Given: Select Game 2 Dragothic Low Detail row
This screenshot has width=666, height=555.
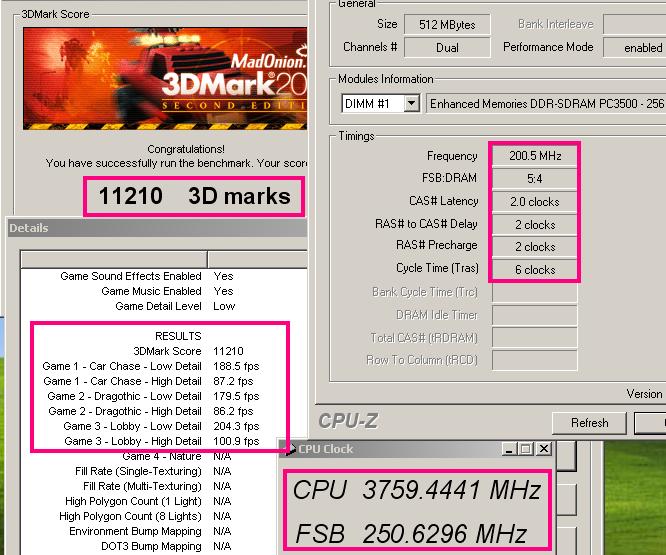Looking at the screenshot, I should pyautogui.click(x=164, y=396).
